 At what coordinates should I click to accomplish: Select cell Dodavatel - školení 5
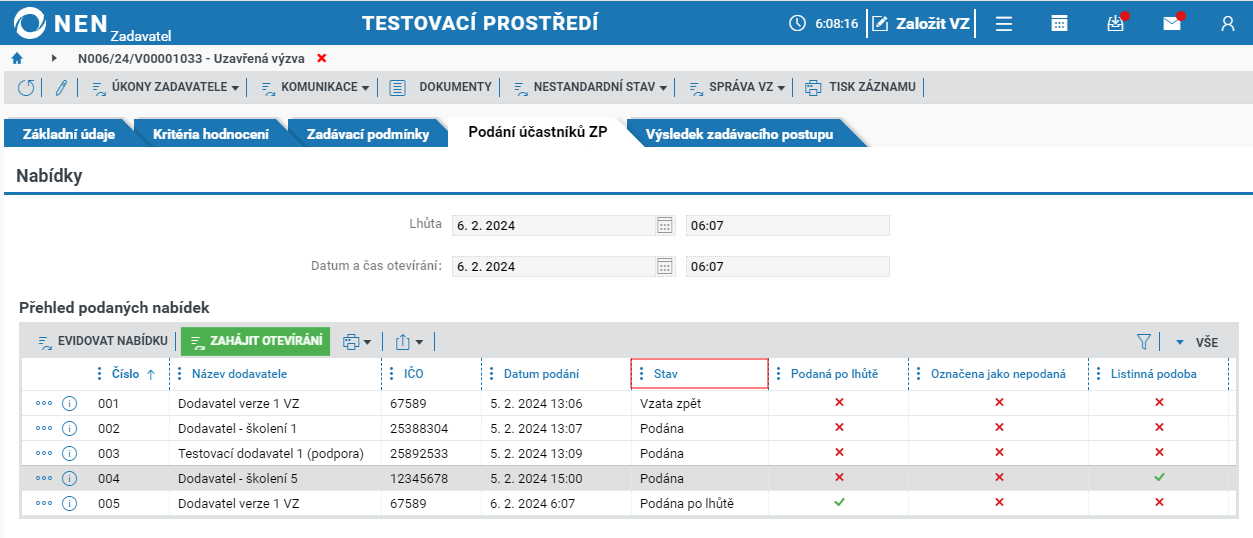point(237,478)
